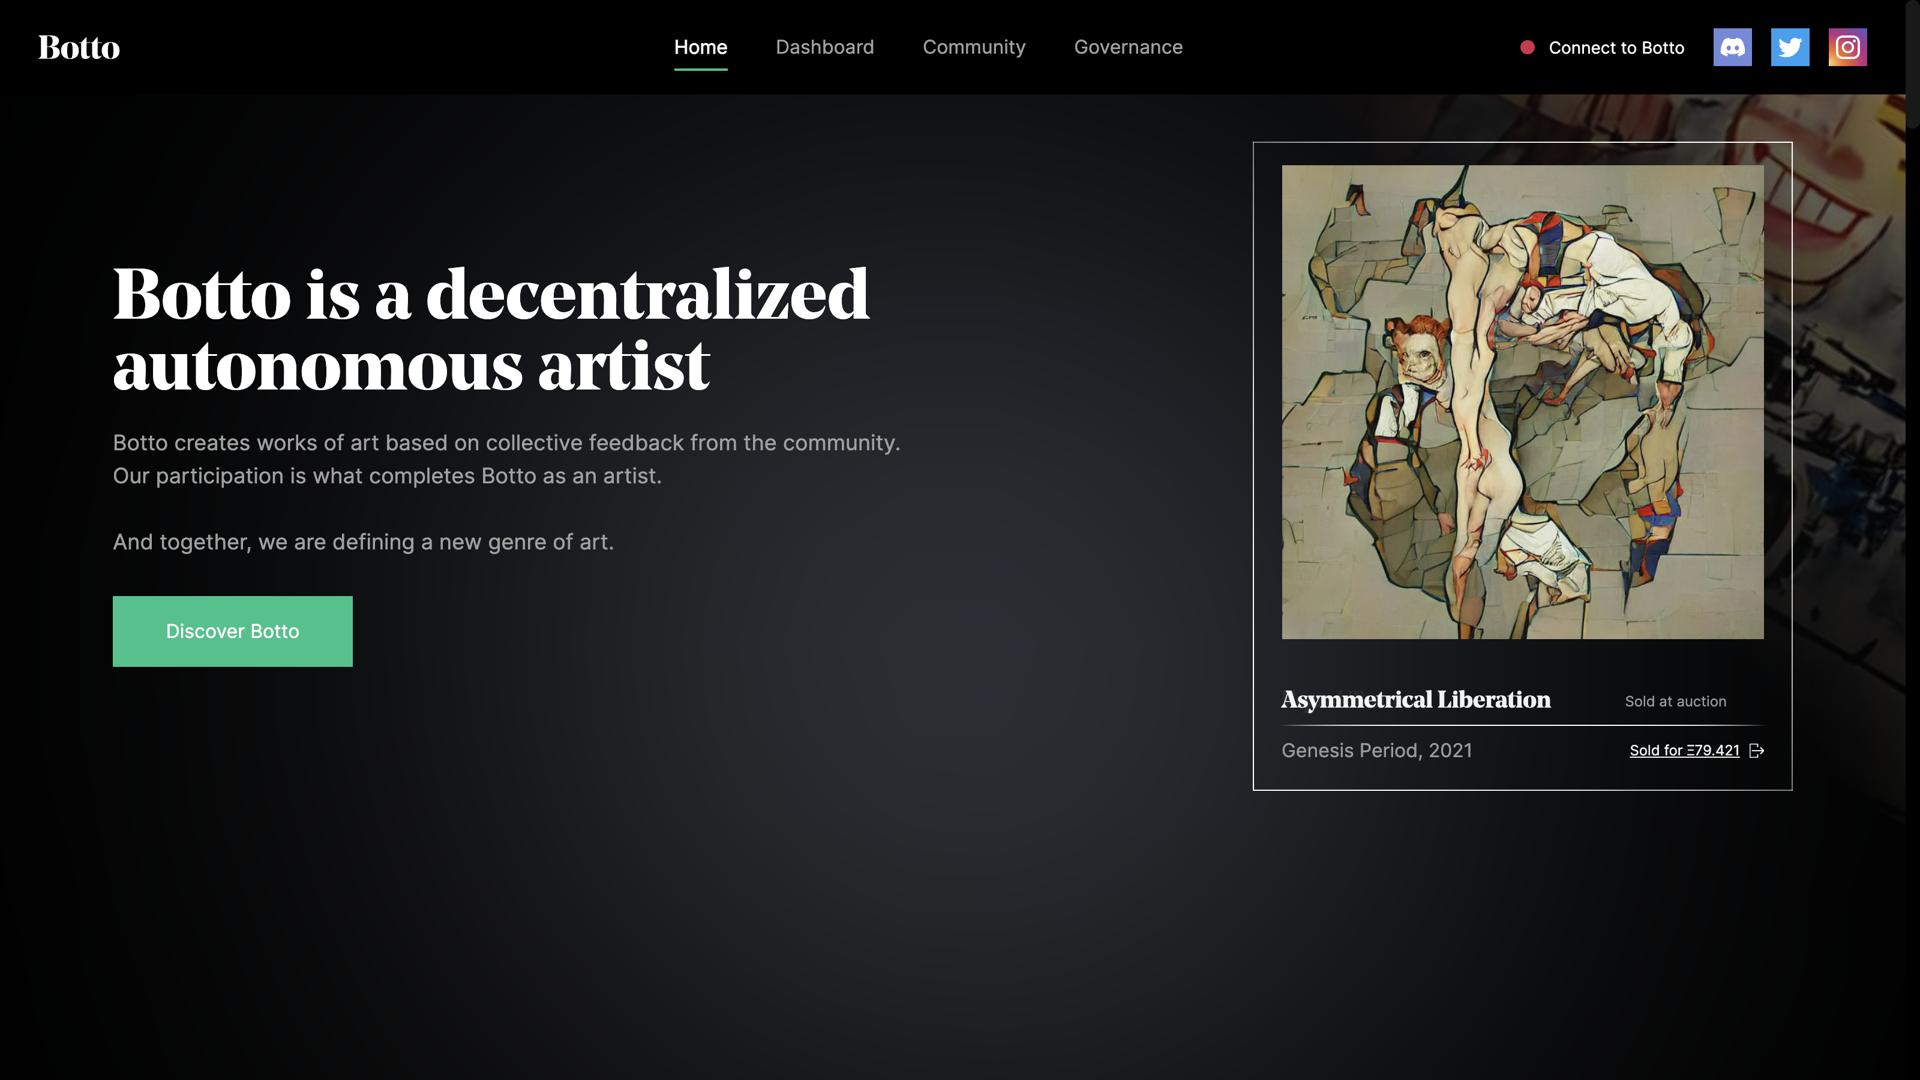
Task: Follow the Sold for Ξ79.421 link
Action: 1684,751
